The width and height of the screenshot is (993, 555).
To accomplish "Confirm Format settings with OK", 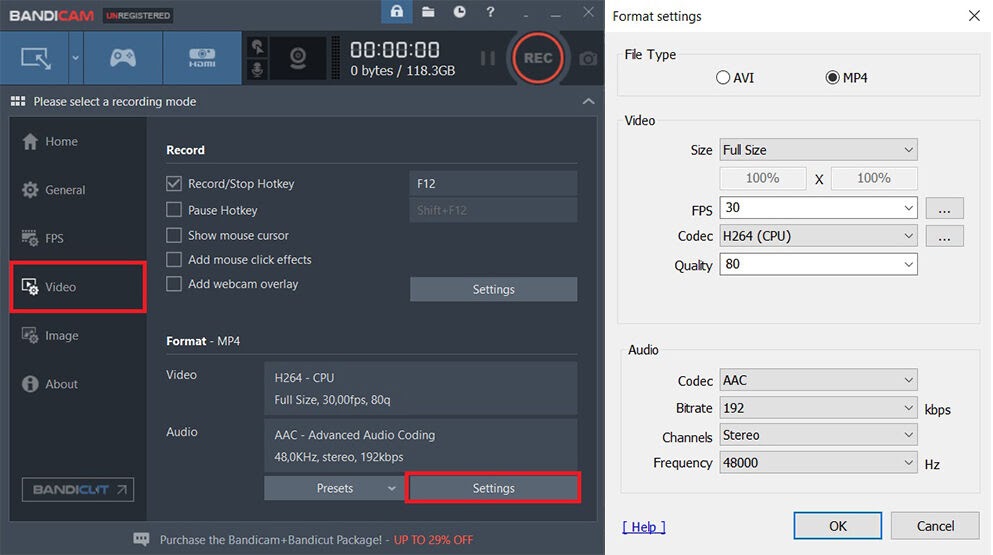I will coord(837,526).
